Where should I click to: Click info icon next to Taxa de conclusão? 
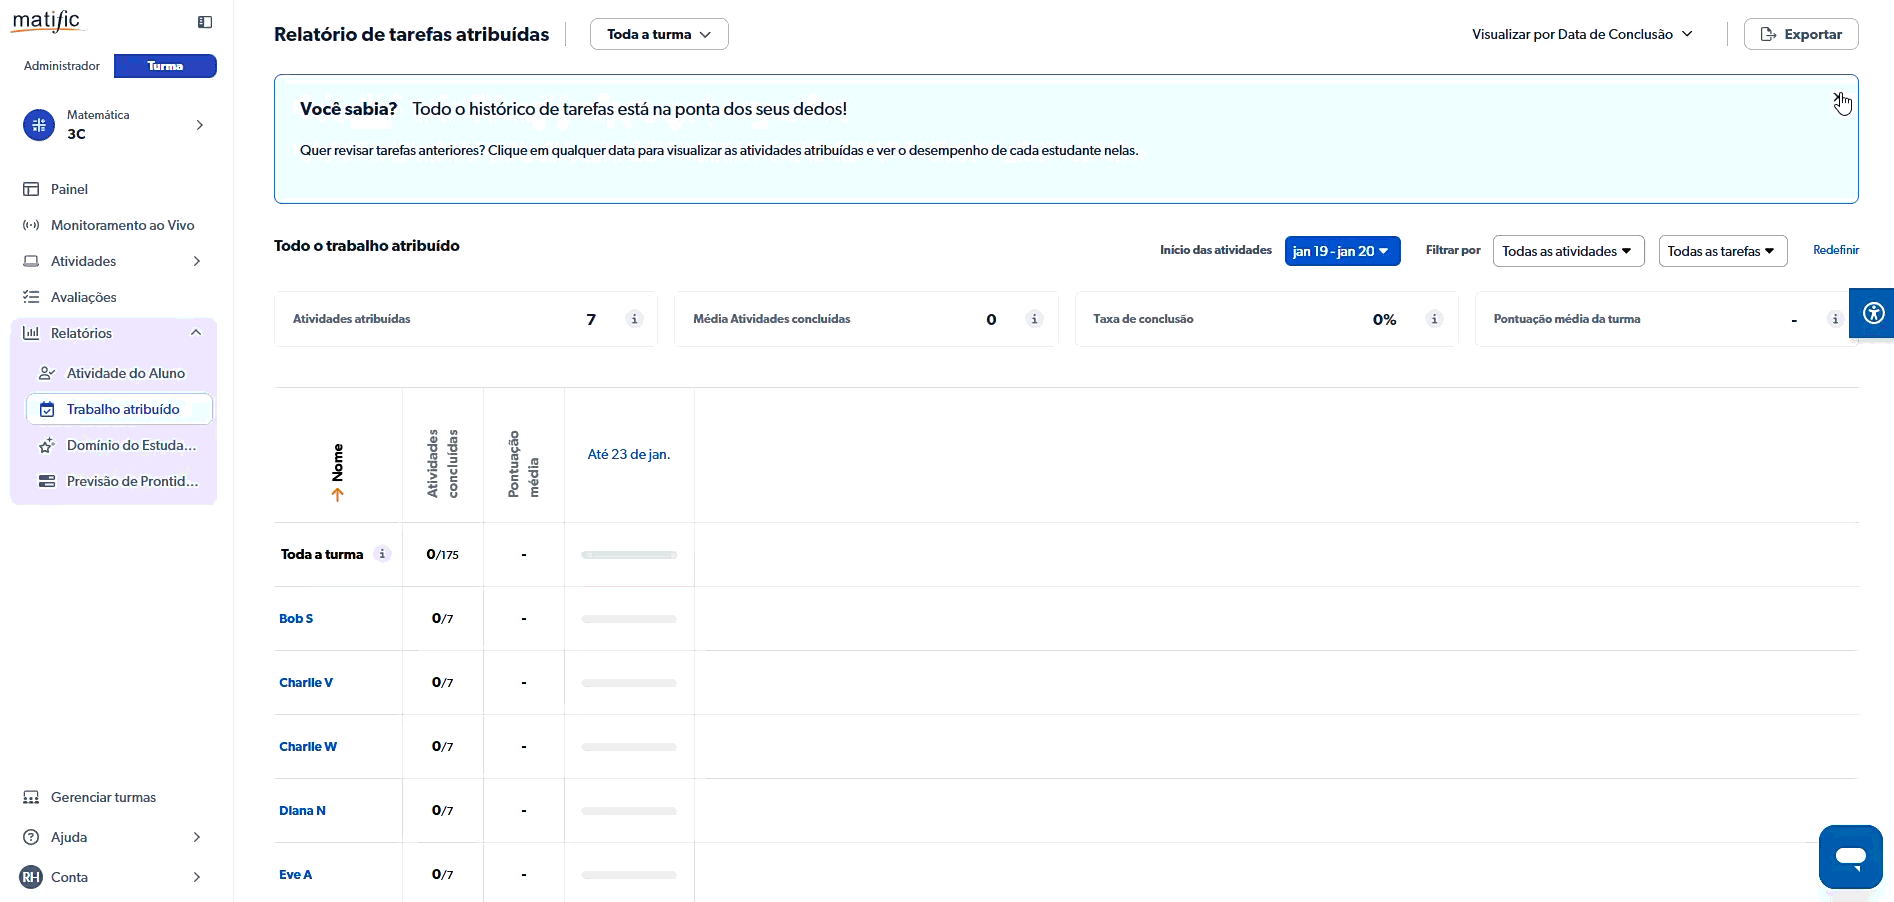point(1434,319)
